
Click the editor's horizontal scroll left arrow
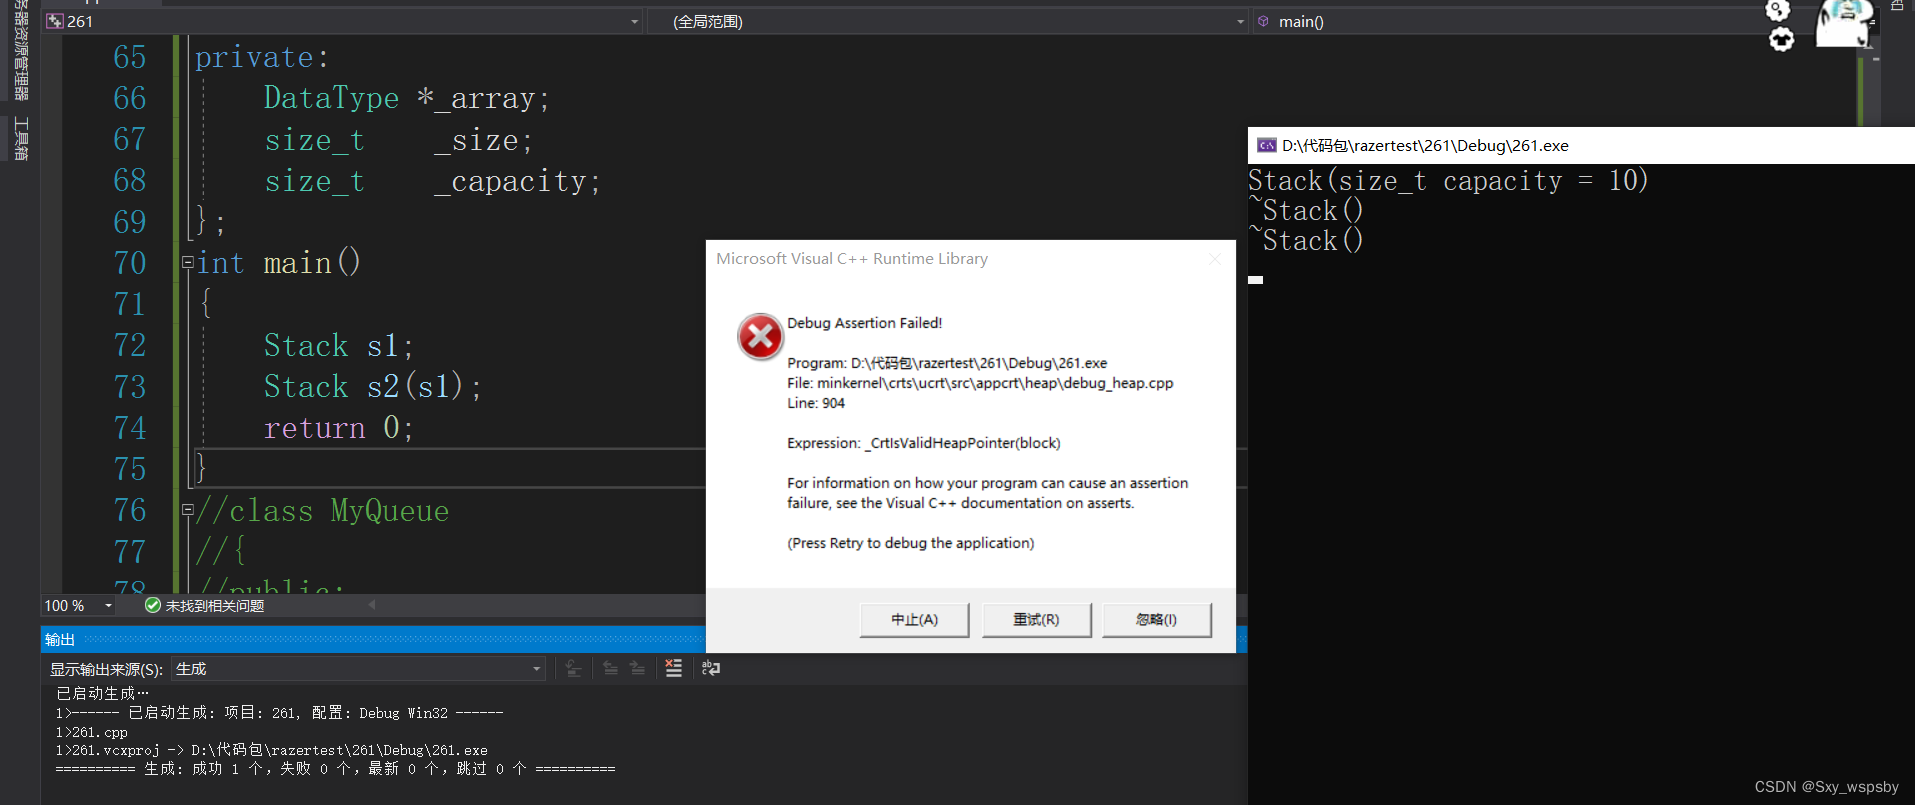click(371, 604)
